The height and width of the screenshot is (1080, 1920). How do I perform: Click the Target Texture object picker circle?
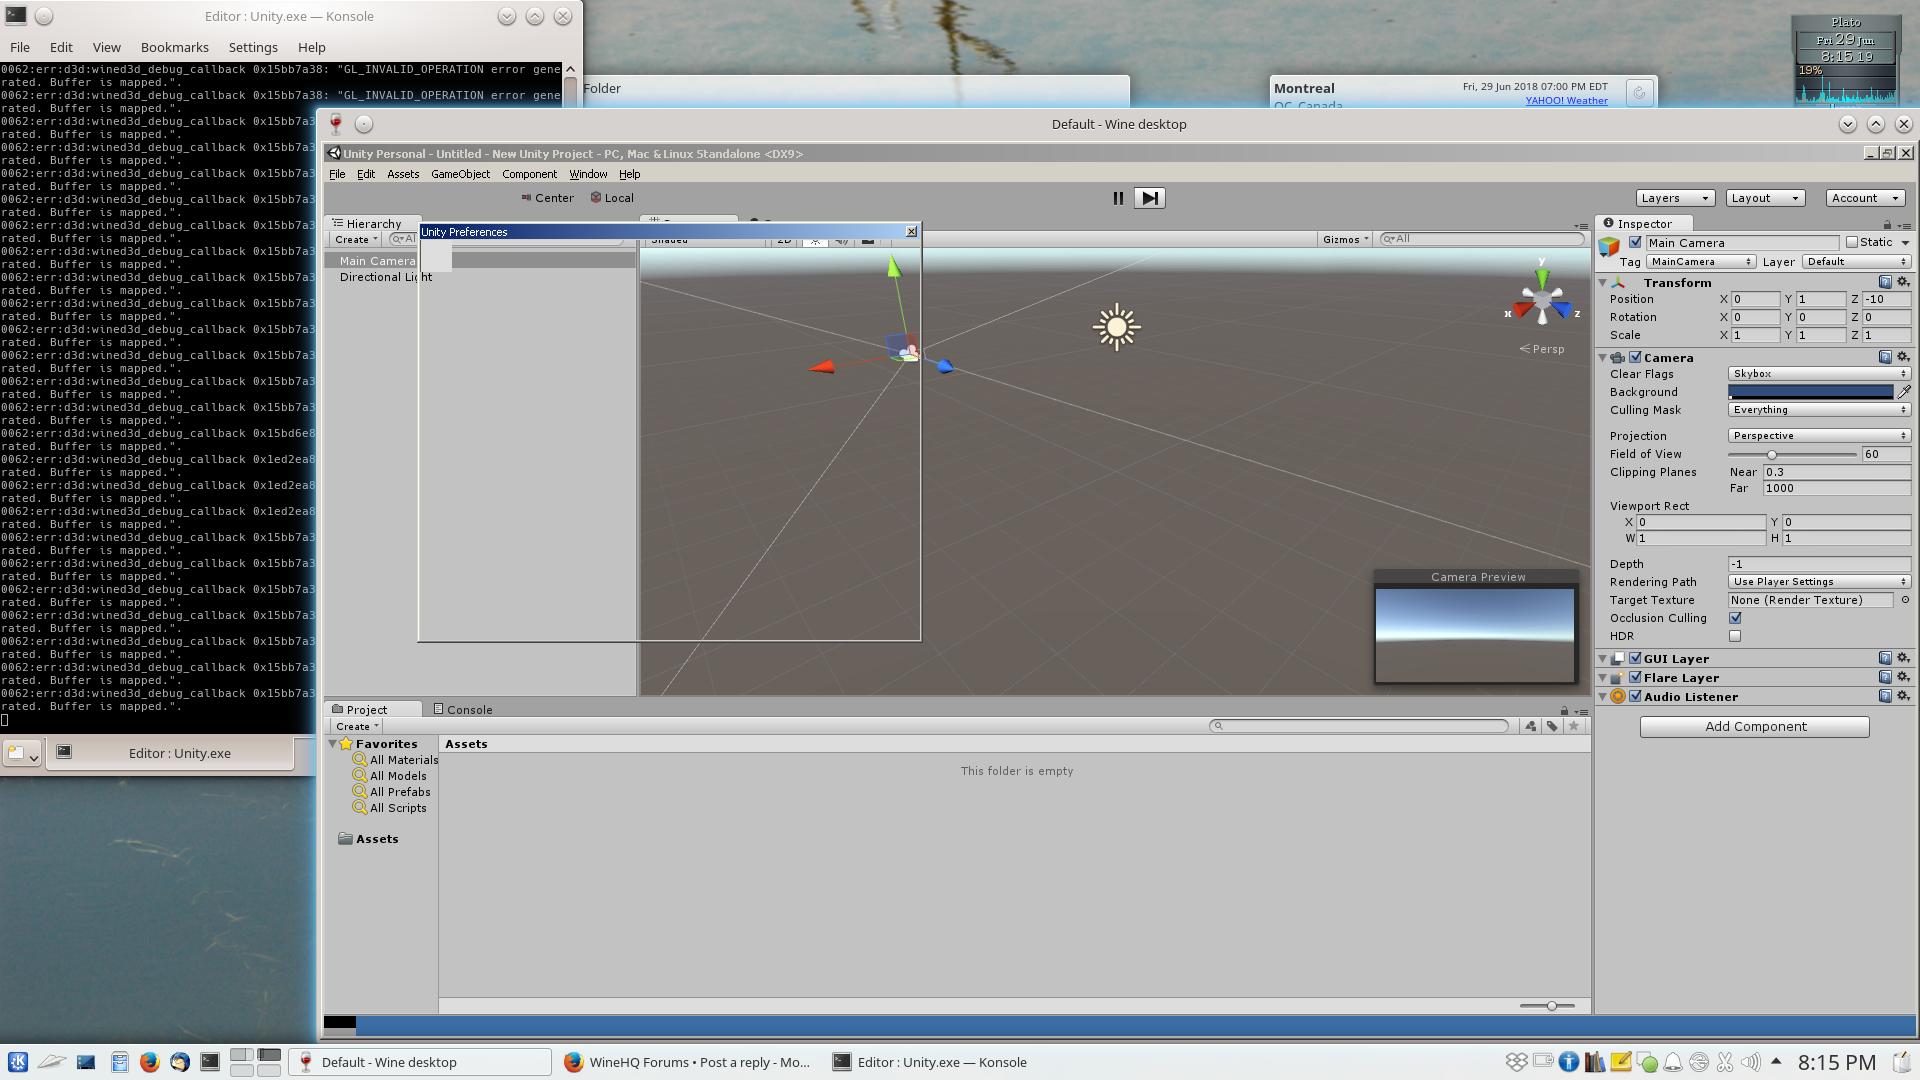[1905, 600]
